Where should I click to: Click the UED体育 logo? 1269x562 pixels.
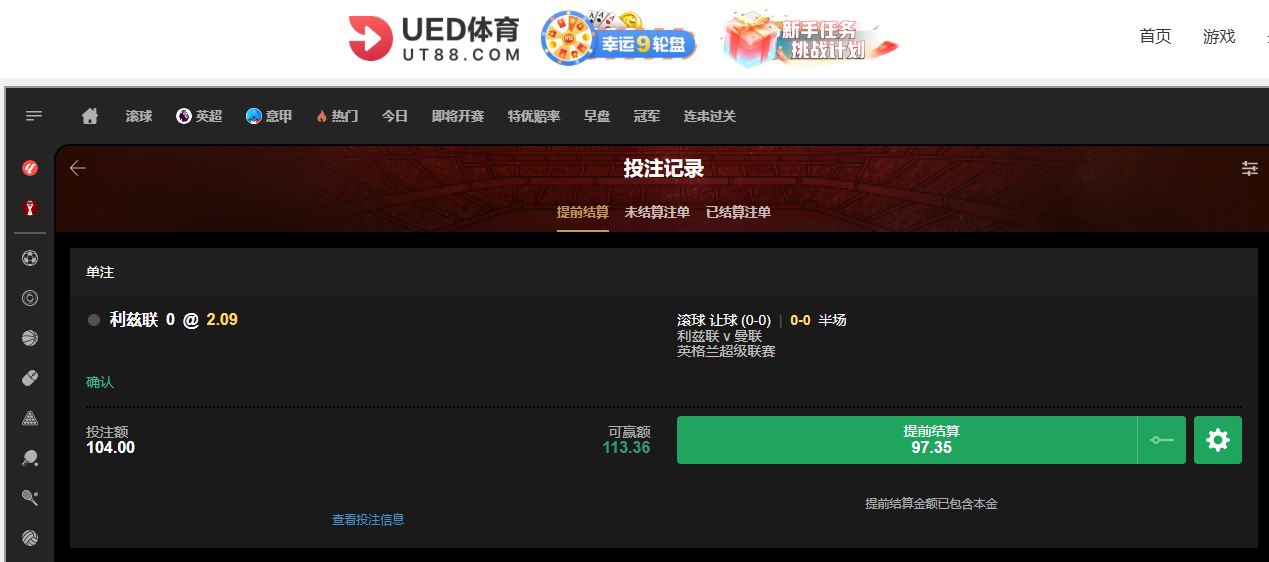(x=435, y=40)
